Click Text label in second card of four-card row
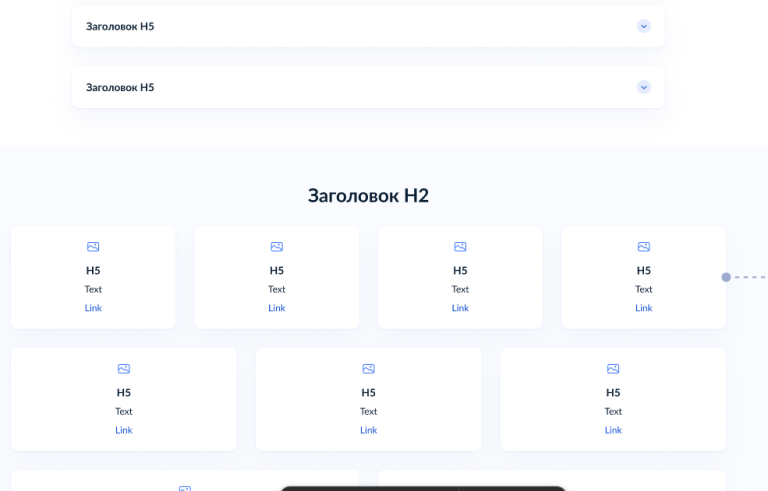 277,289
